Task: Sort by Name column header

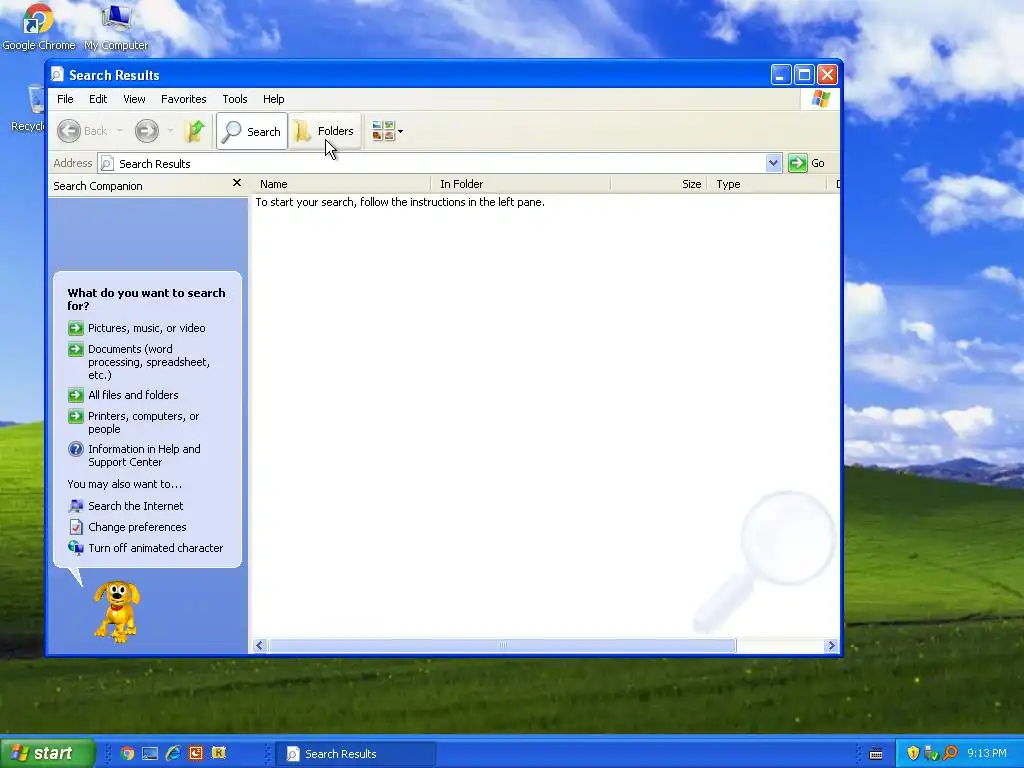Action: [x=342, y=184]
